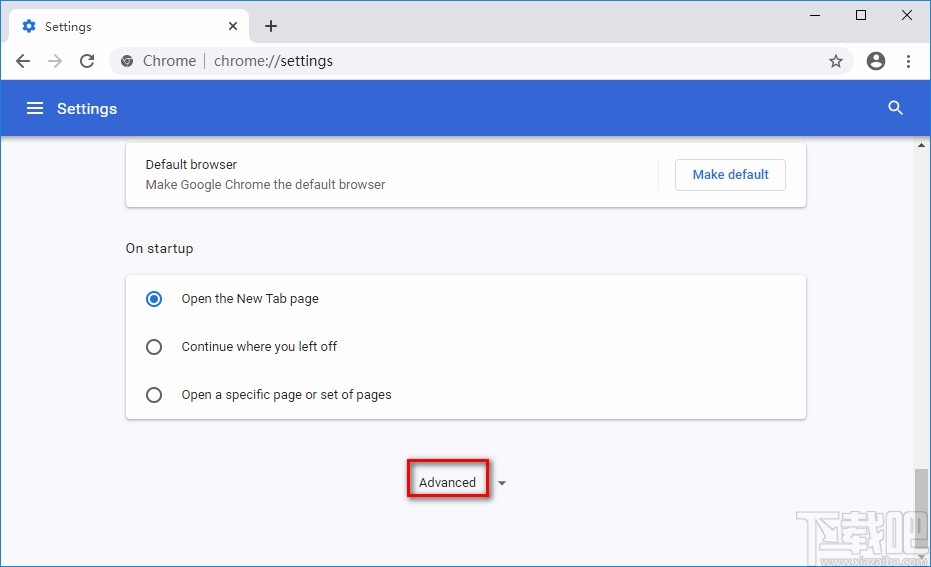Close the Settings tab
This screenshot has width=931, height=567.
point(233,27)
